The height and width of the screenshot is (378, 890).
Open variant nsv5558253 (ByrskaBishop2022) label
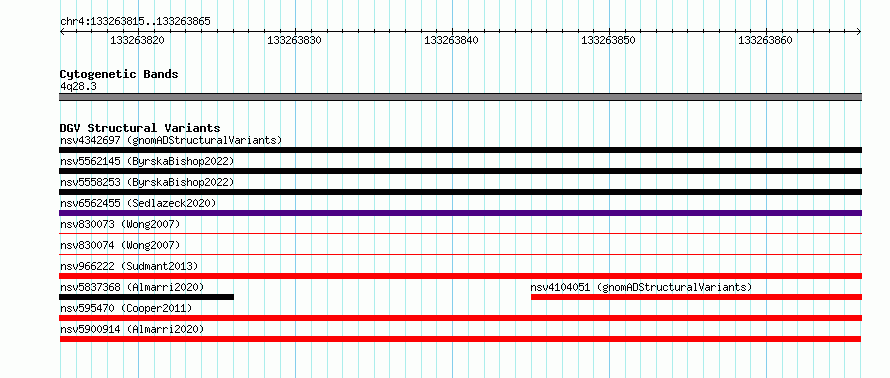click(x=147, y=182)
